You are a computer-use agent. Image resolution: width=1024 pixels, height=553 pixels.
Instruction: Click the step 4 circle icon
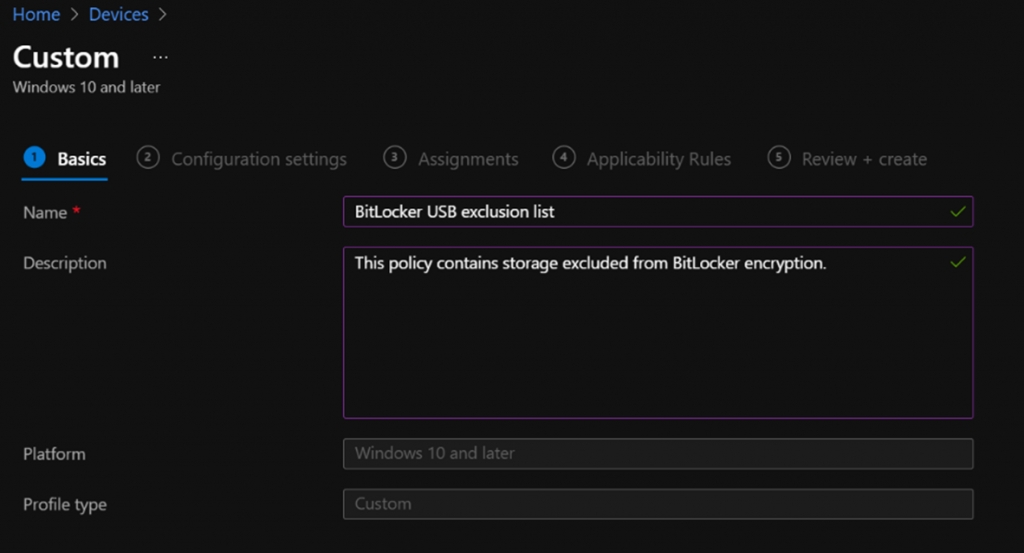coord(564,158)
